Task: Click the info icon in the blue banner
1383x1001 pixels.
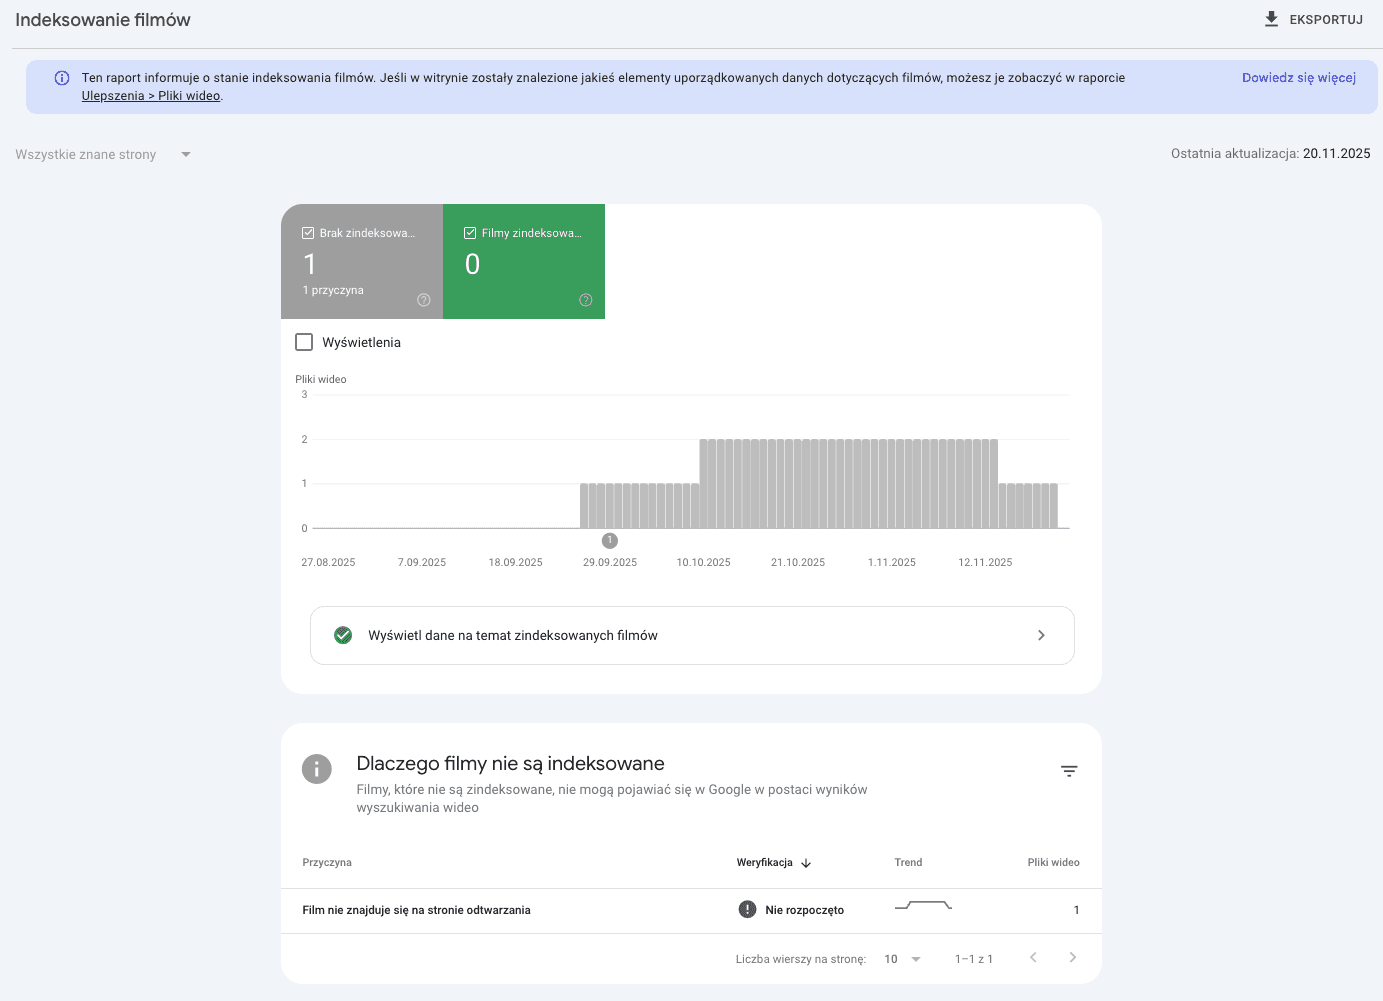Action: 62,78
